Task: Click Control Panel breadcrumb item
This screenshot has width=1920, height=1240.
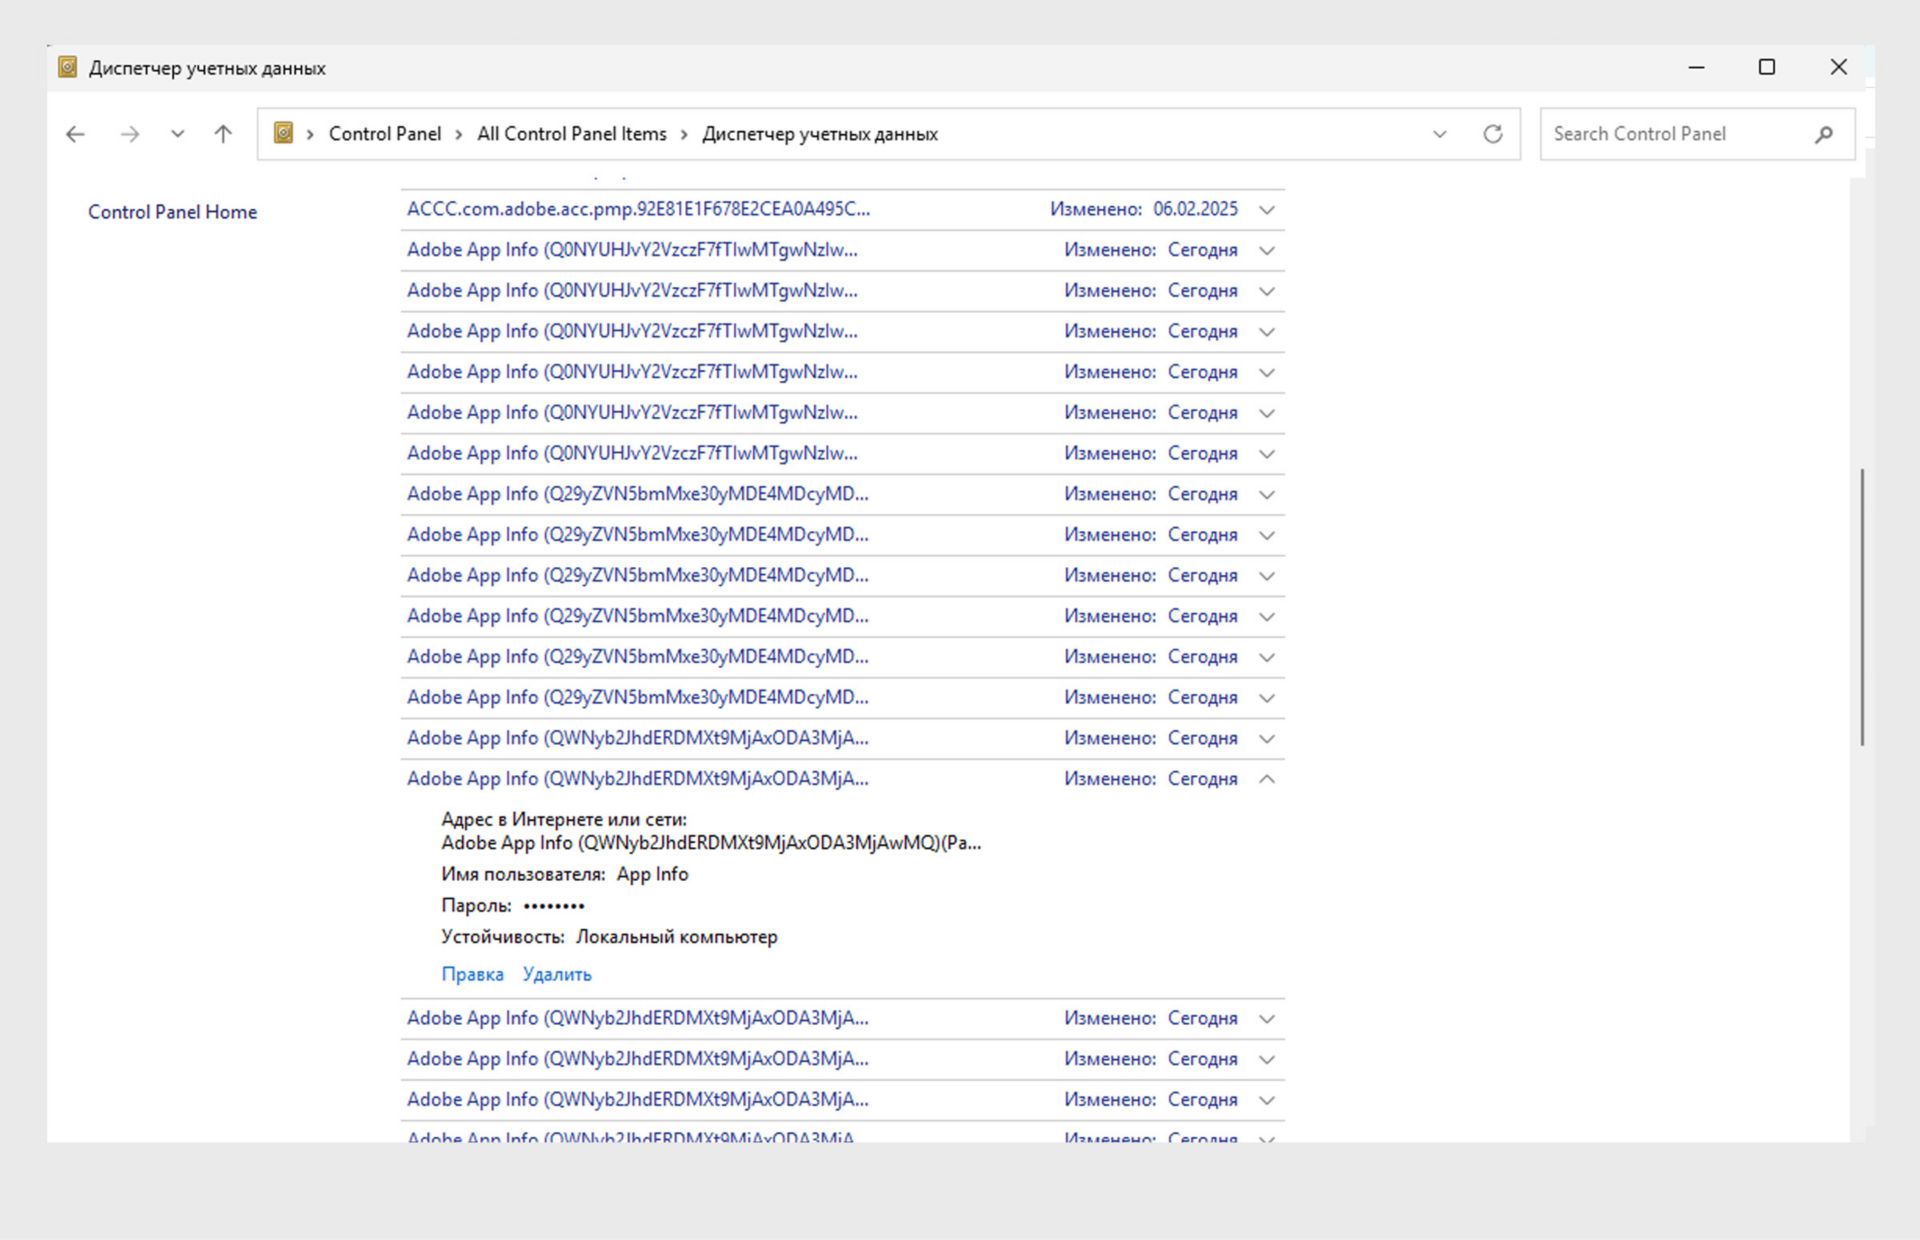Action: point(384,134)
